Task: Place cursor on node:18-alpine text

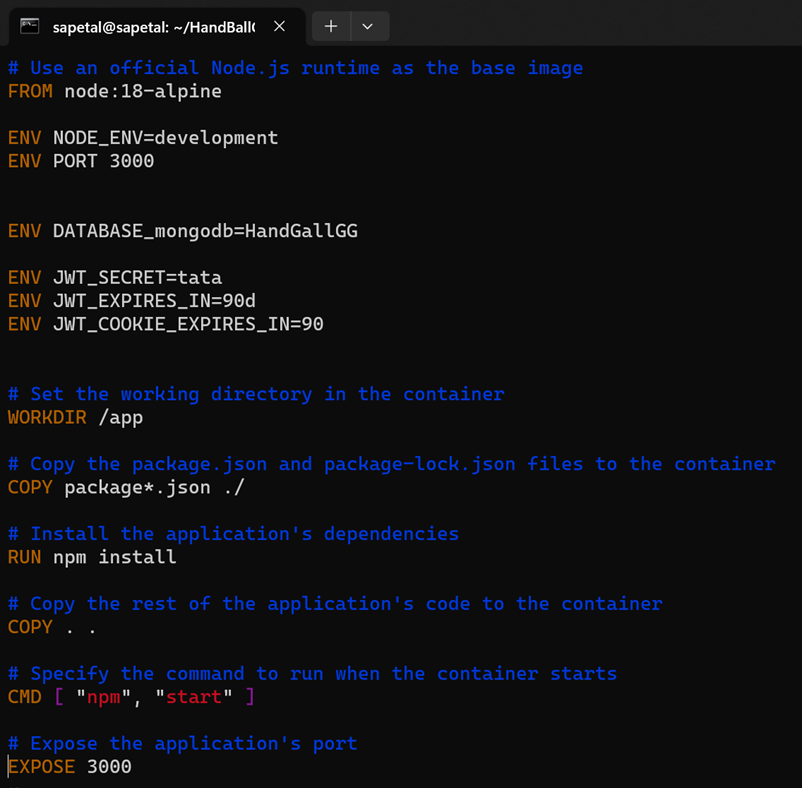Action: [143, 92]
